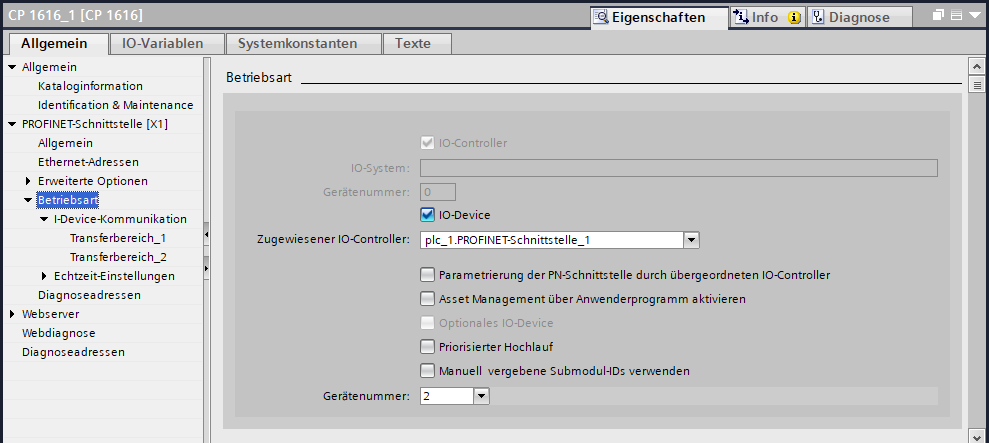This screenshot has width=989, height=443.
Task: Open the Gerätenummer 2 dropdown
Action: (481, 396)
